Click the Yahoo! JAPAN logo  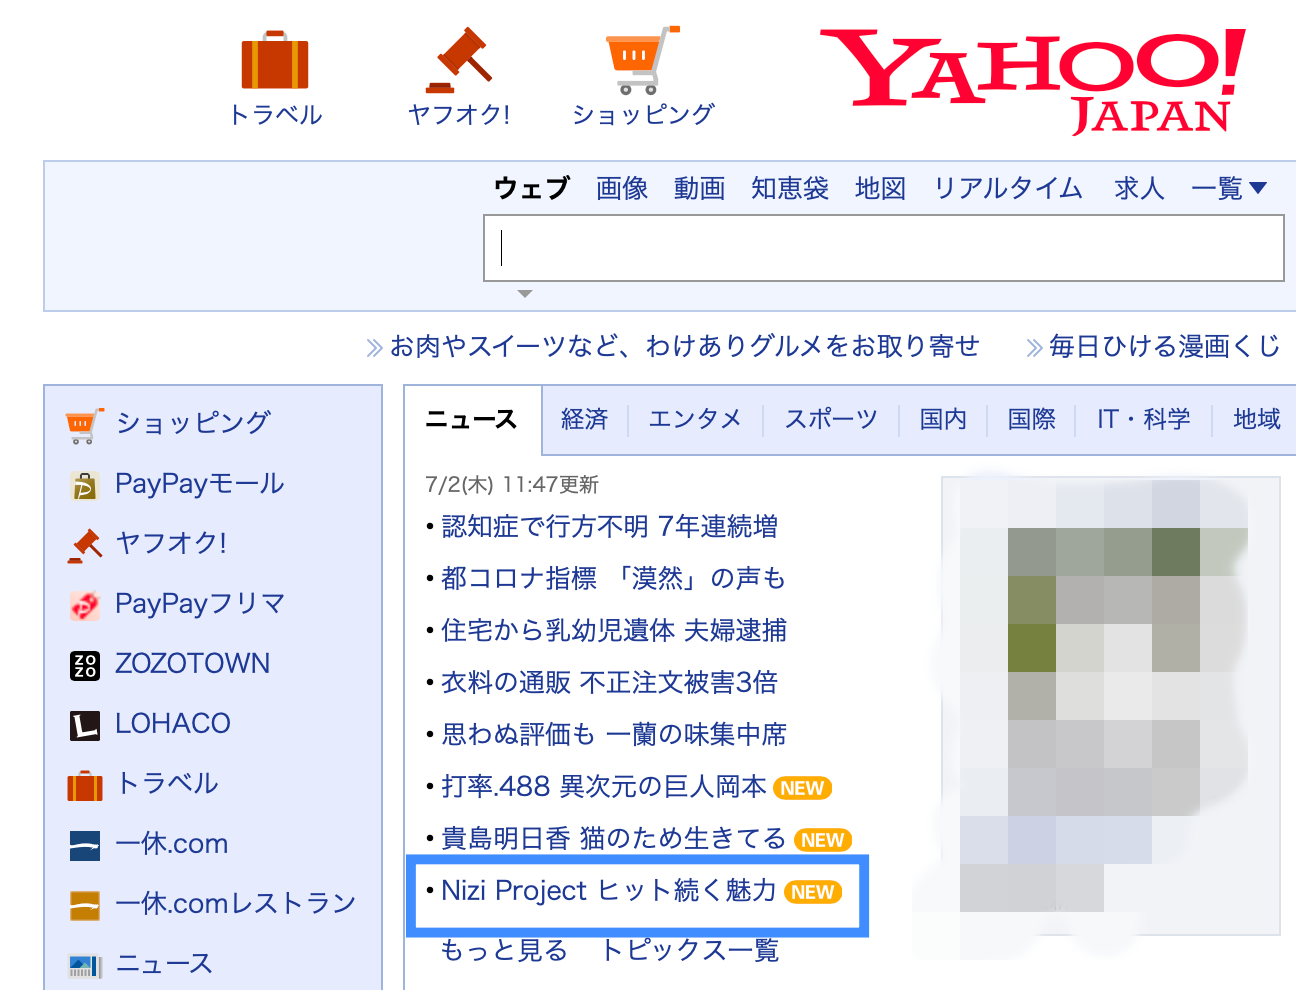[1033, 80]
